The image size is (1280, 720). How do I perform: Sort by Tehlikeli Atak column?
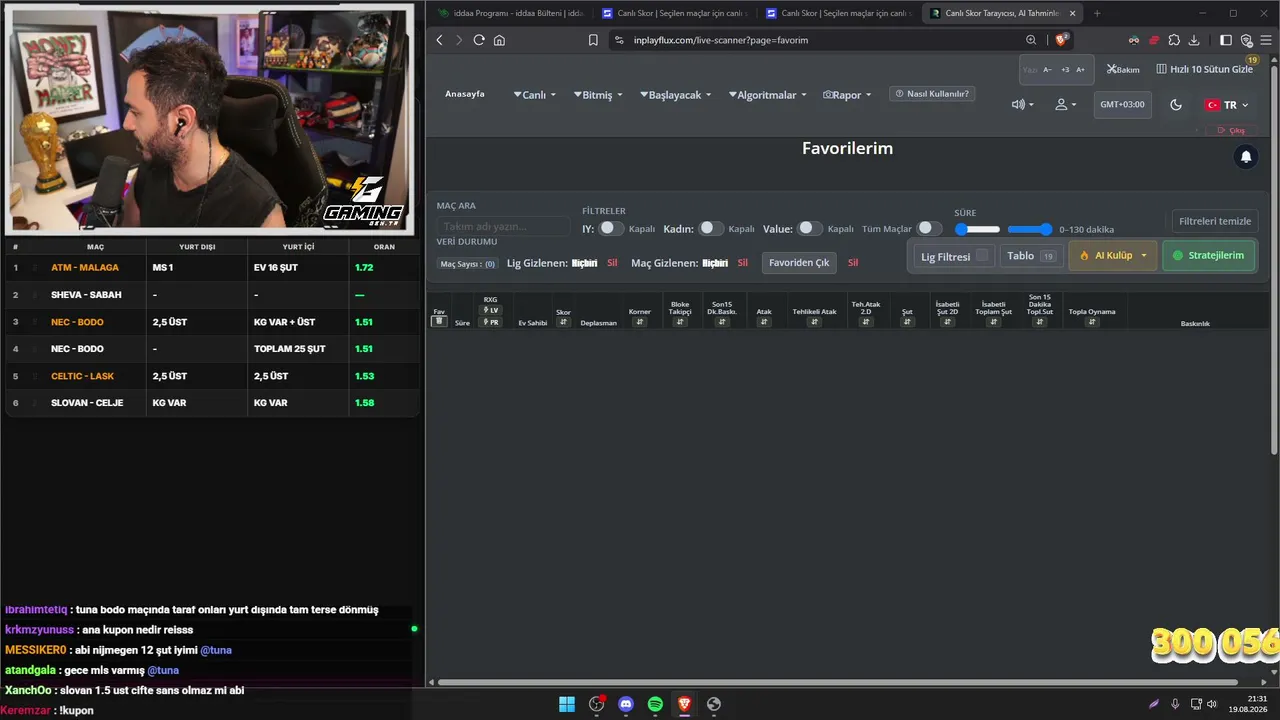point(814,322)
